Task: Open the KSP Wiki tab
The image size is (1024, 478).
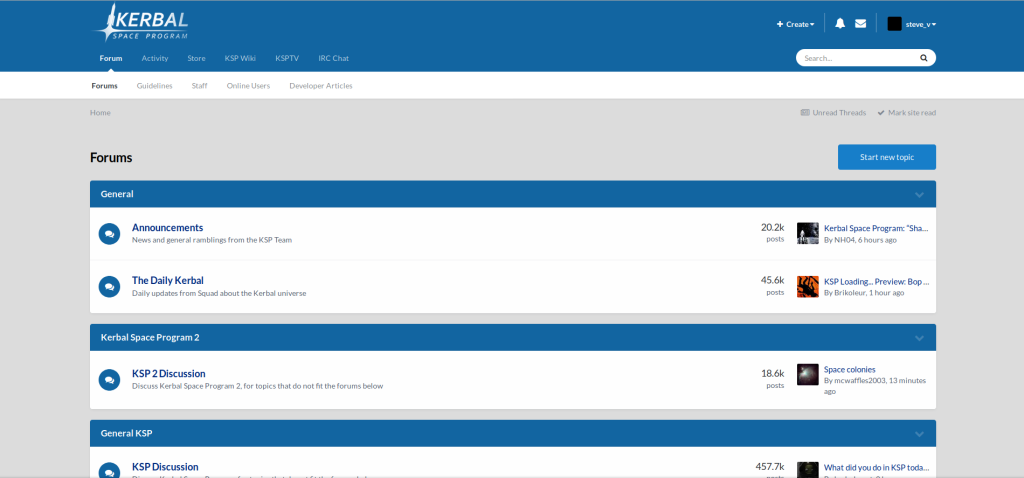Action: point(240,58)
